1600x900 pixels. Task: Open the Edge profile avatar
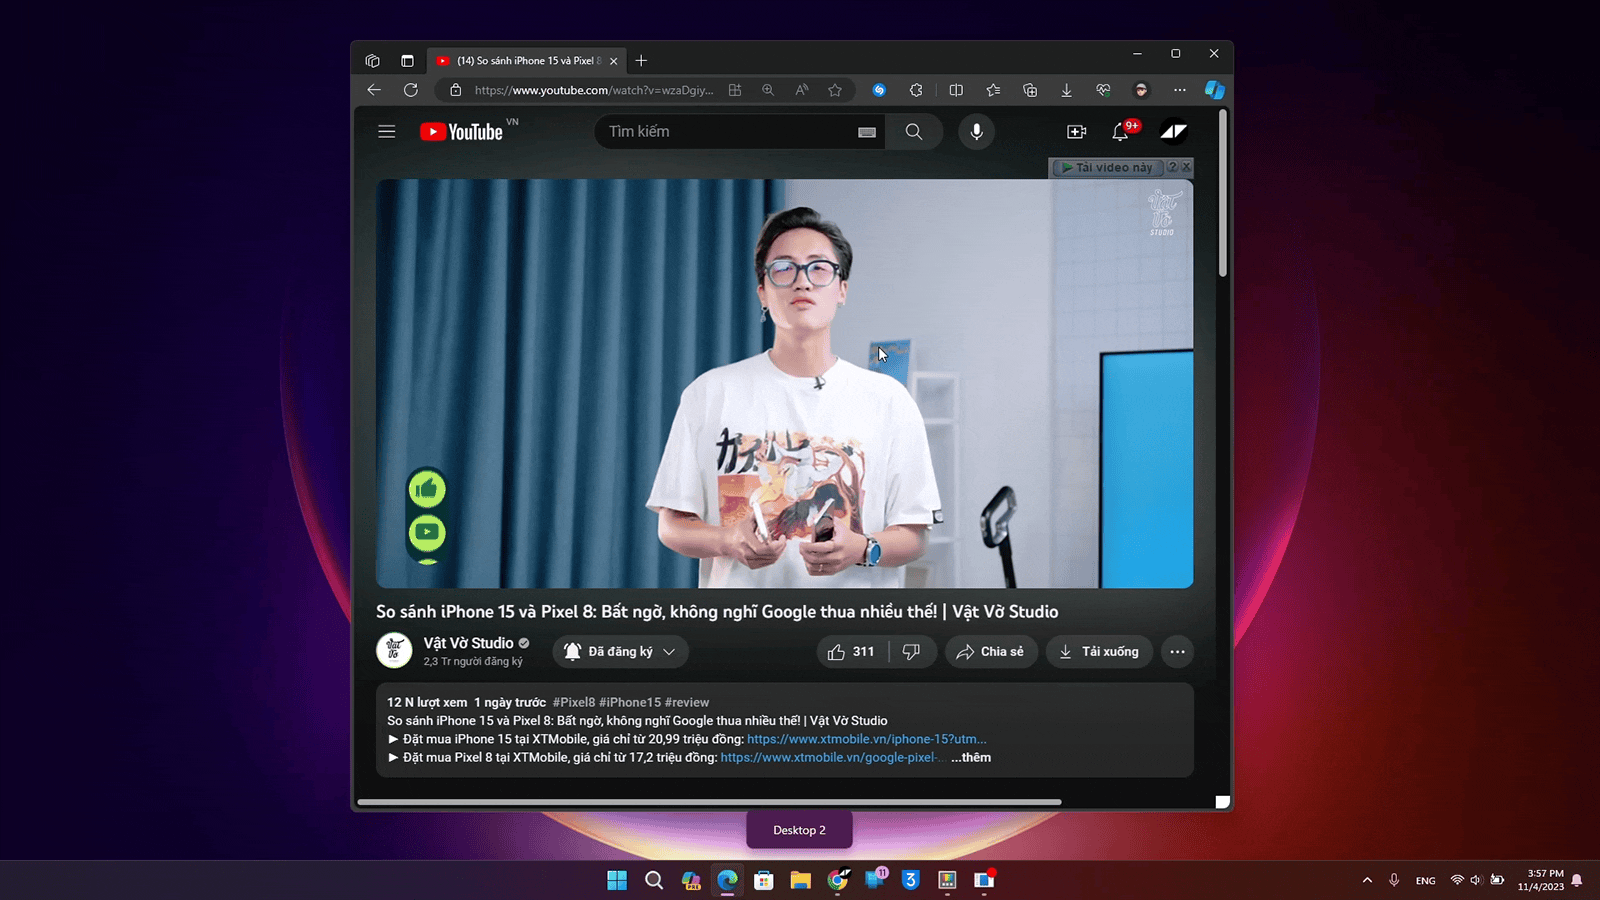pyautogui.click(x=1141, y=90)
